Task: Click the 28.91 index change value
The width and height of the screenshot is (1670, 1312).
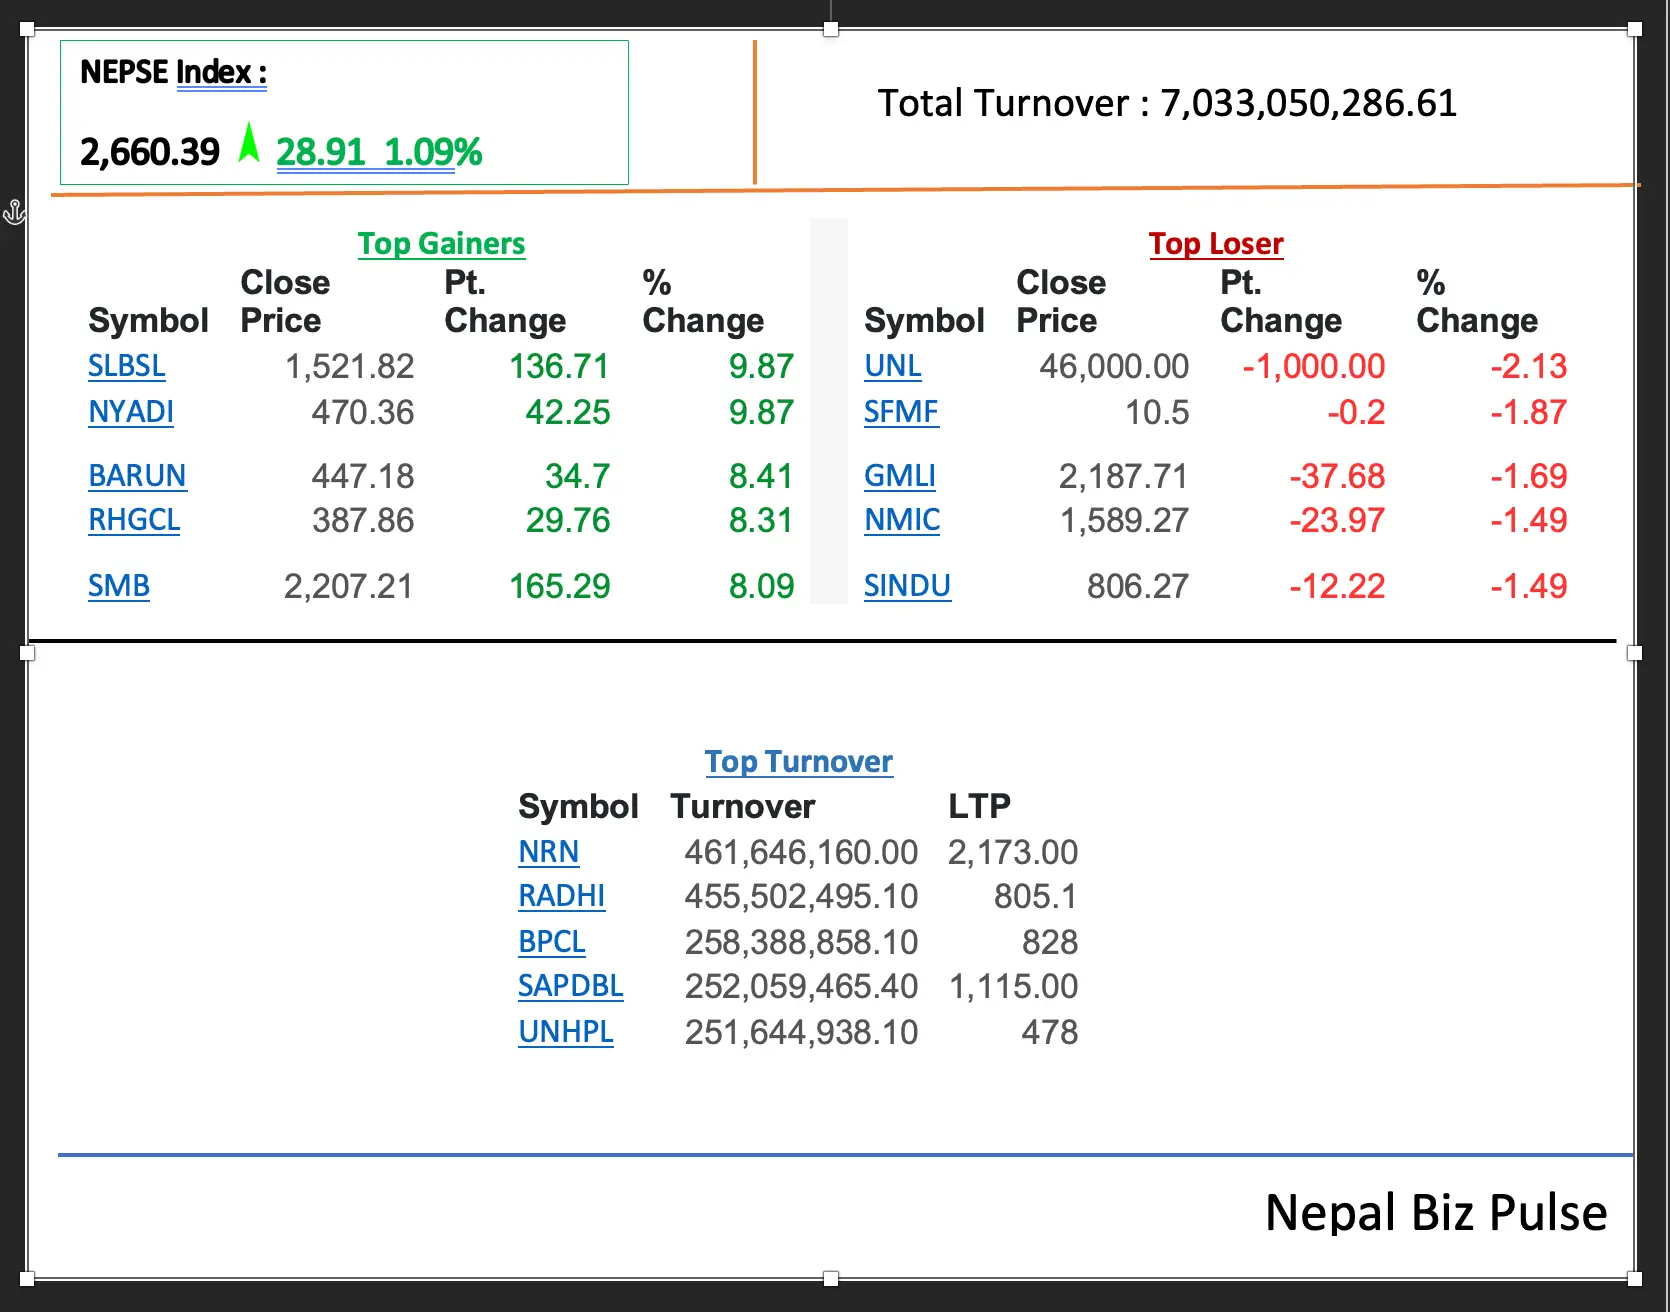Action: 320,152
